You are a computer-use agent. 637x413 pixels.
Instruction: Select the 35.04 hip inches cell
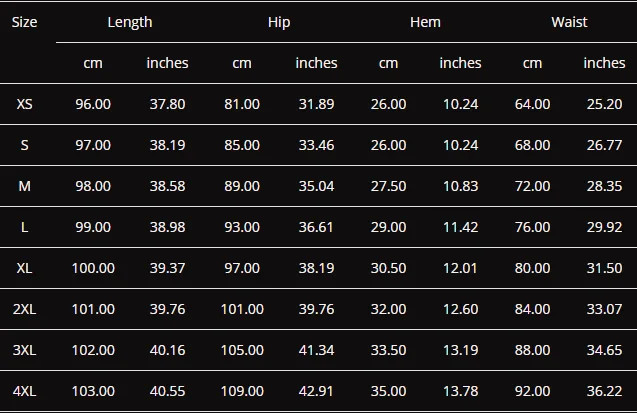pyautogui.click(x=316, y=186)
